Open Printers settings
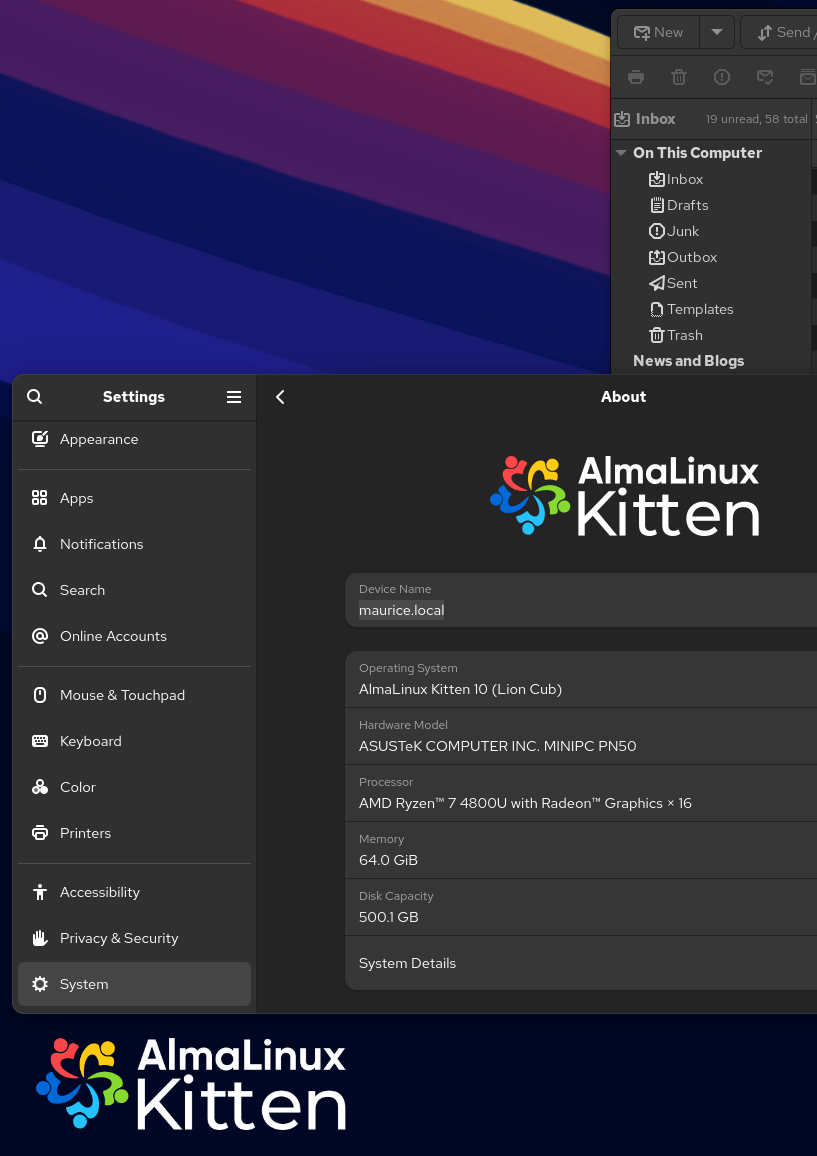817x1156 pixels. point(134,833)
